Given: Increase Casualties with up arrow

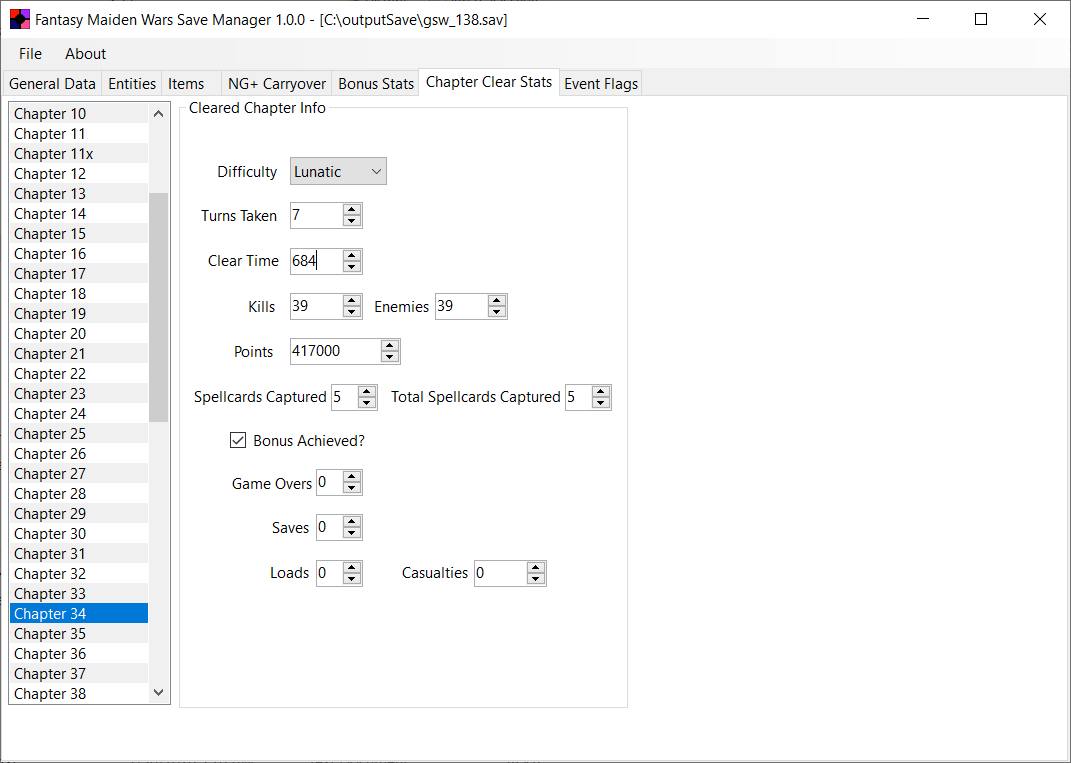Looking at the screenshot, I should click(536, 568).
